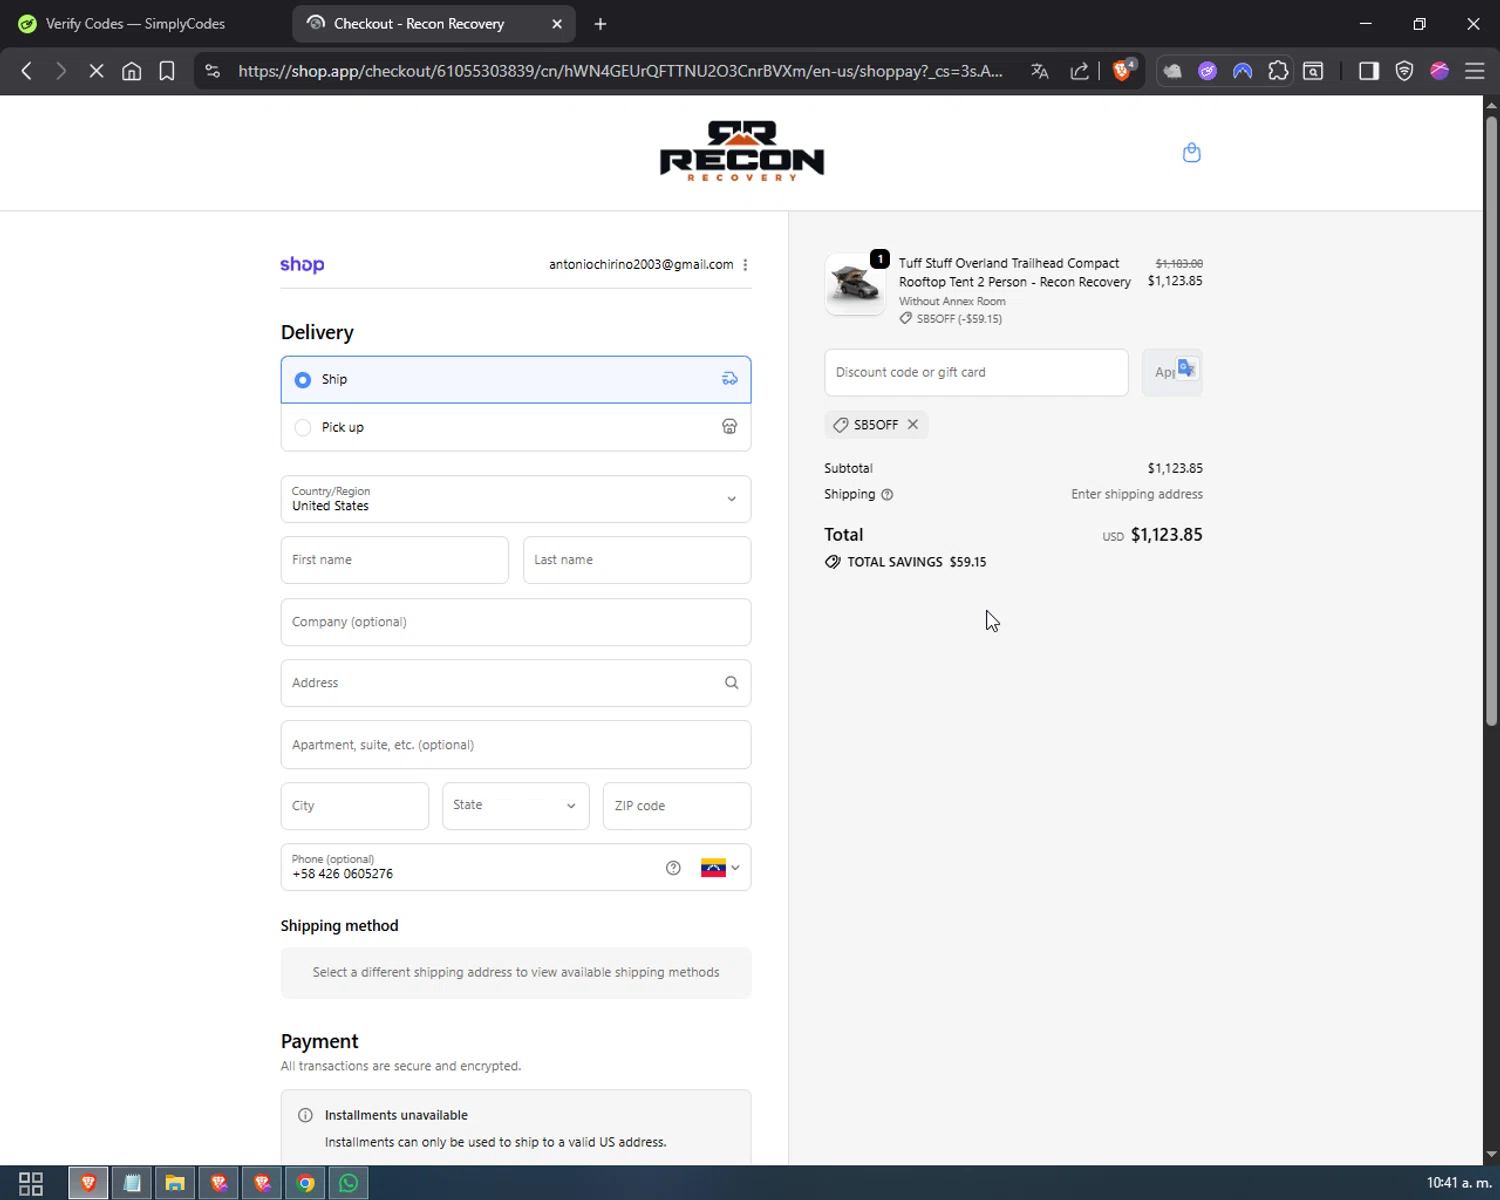This screenshot has height=1200, width=1500.
Task: Open the translate page icon
Action: click(x=1040, y=71)
